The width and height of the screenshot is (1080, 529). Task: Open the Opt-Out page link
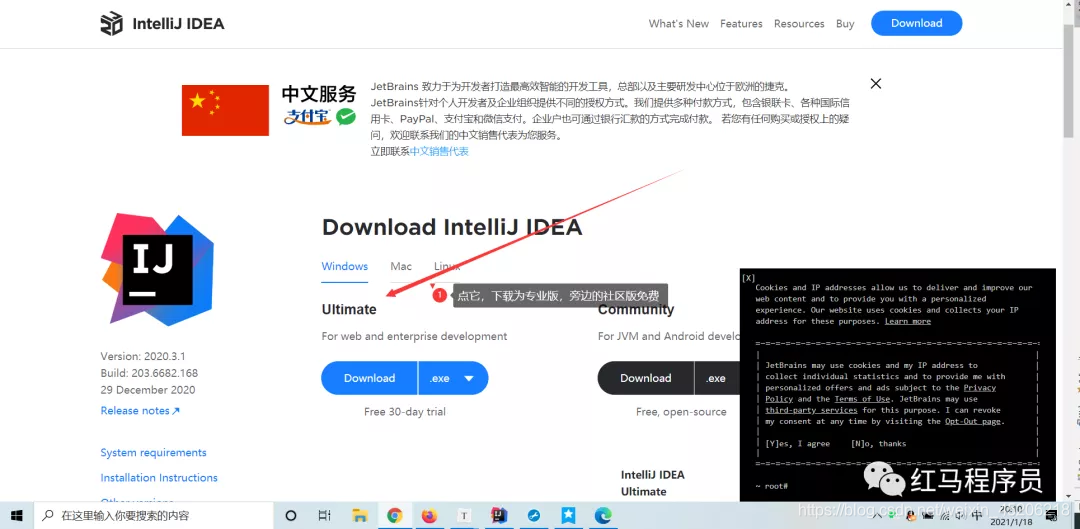(x=973, y=421)
